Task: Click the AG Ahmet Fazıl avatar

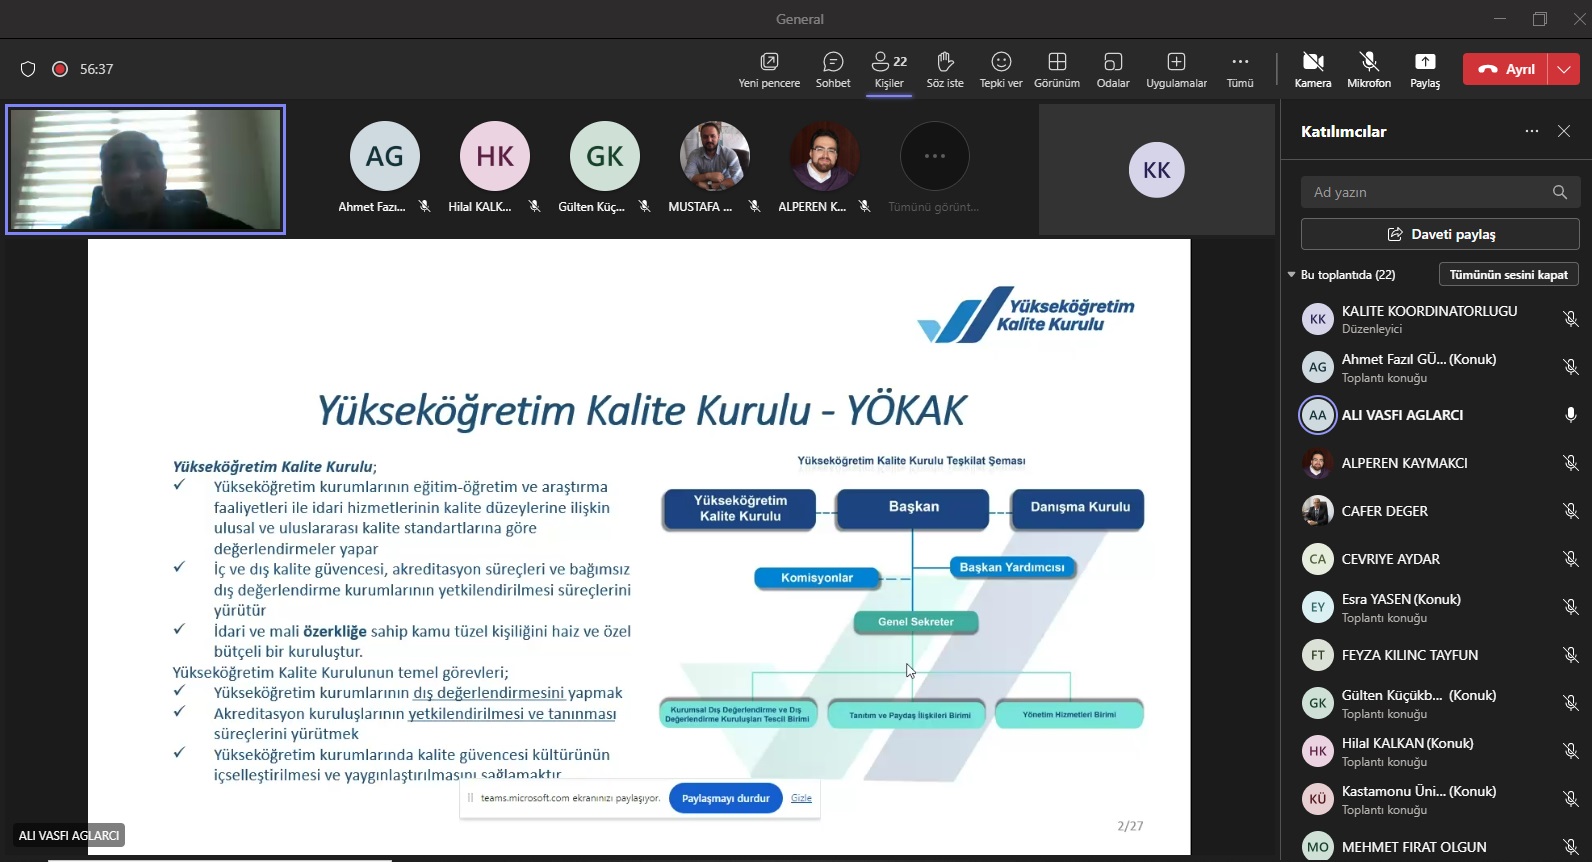Action: pos(385,156)
